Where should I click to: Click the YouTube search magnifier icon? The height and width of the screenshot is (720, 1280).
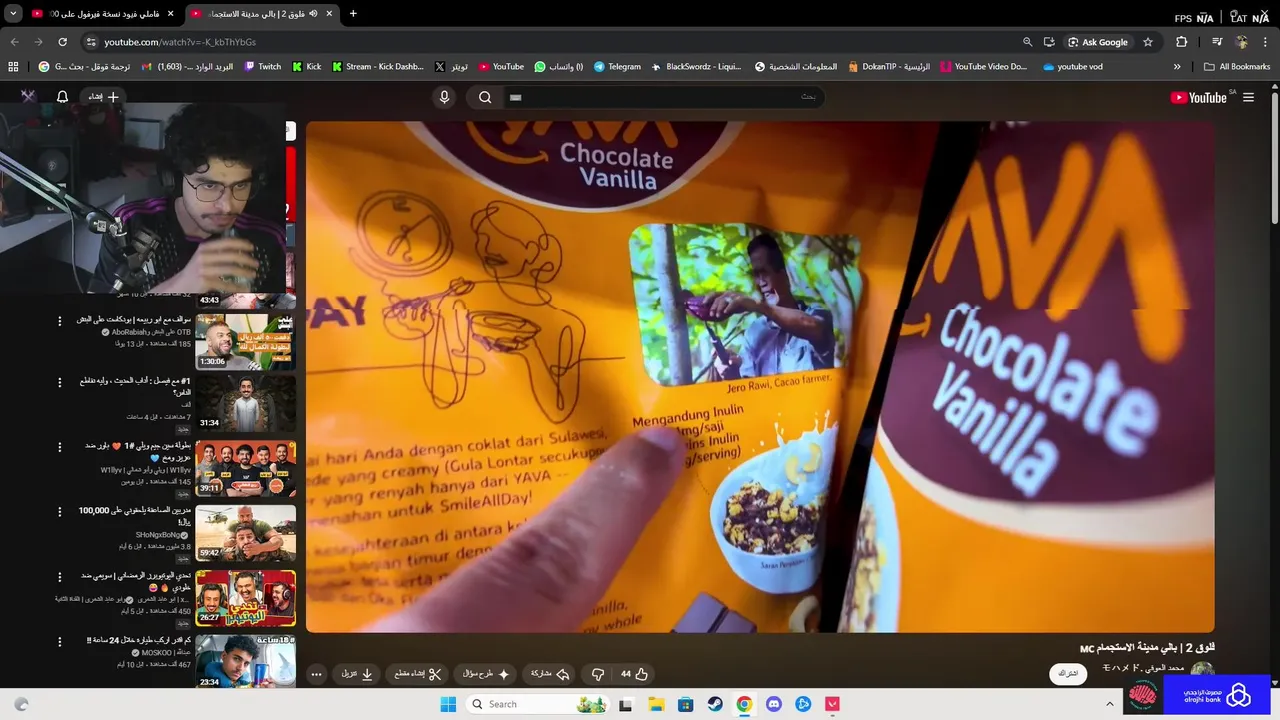click(485, 97)
